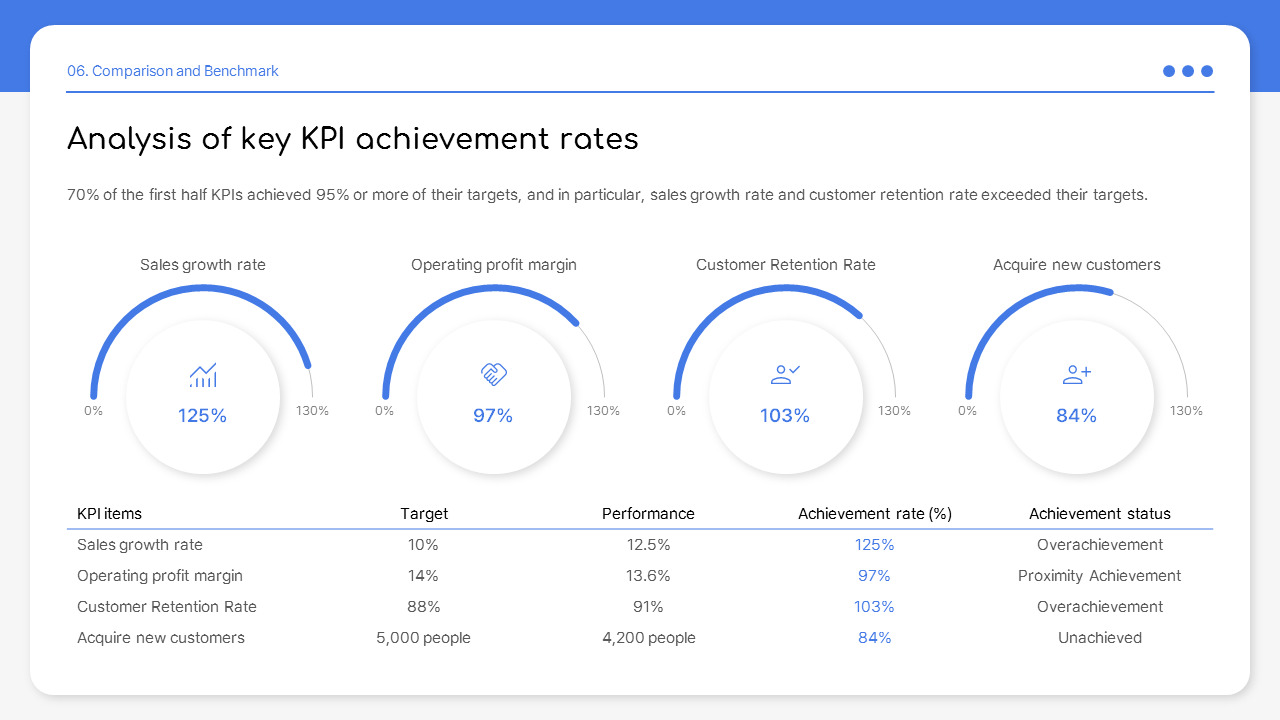Click the bar chart icon in Sales growth gauge
1280x720 pixels.
[x=202, y=374]
